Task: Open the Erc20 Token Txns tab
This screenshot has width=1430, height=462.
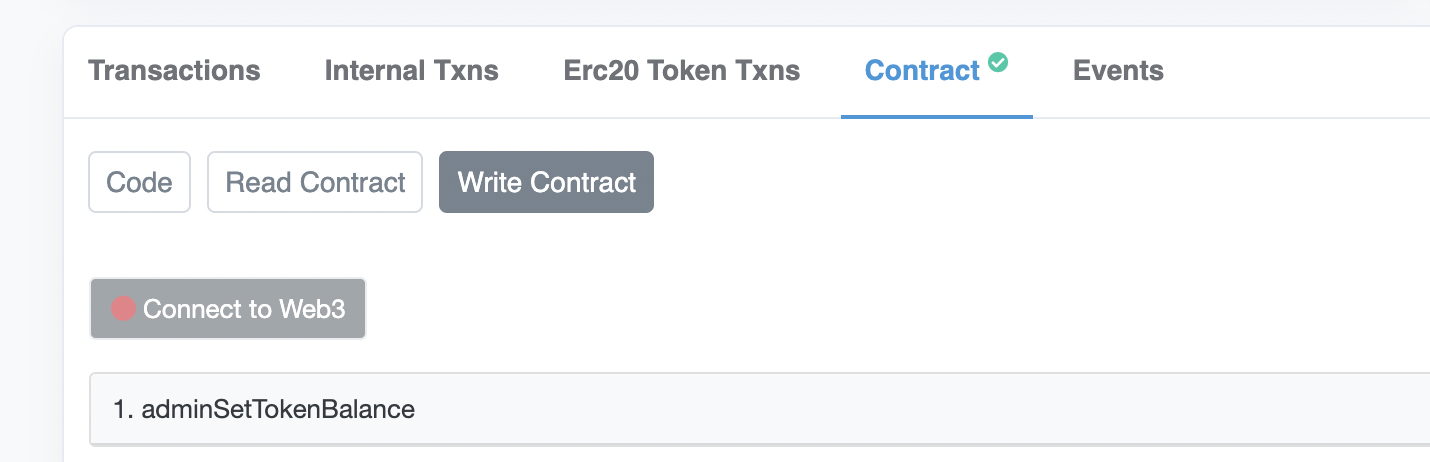Action: 682,71
